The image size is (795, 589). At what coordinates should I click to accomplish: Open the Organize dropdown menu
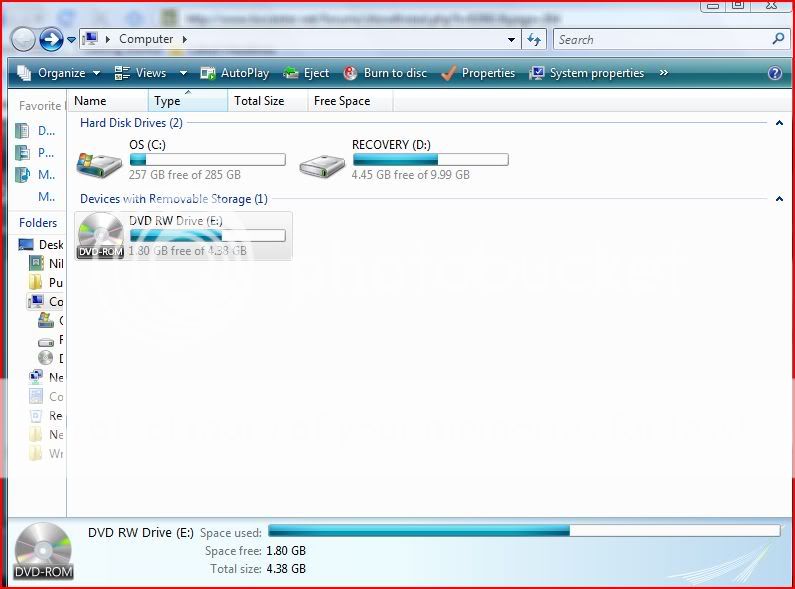click(60, 73)
